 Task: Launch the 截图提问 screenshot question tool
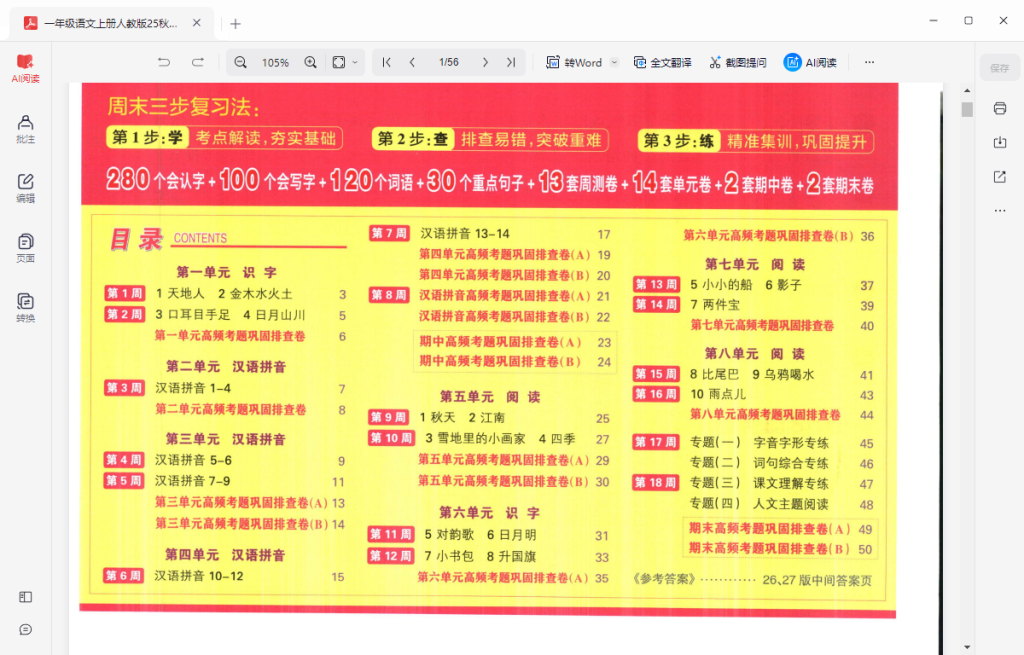tap(742, 61)
